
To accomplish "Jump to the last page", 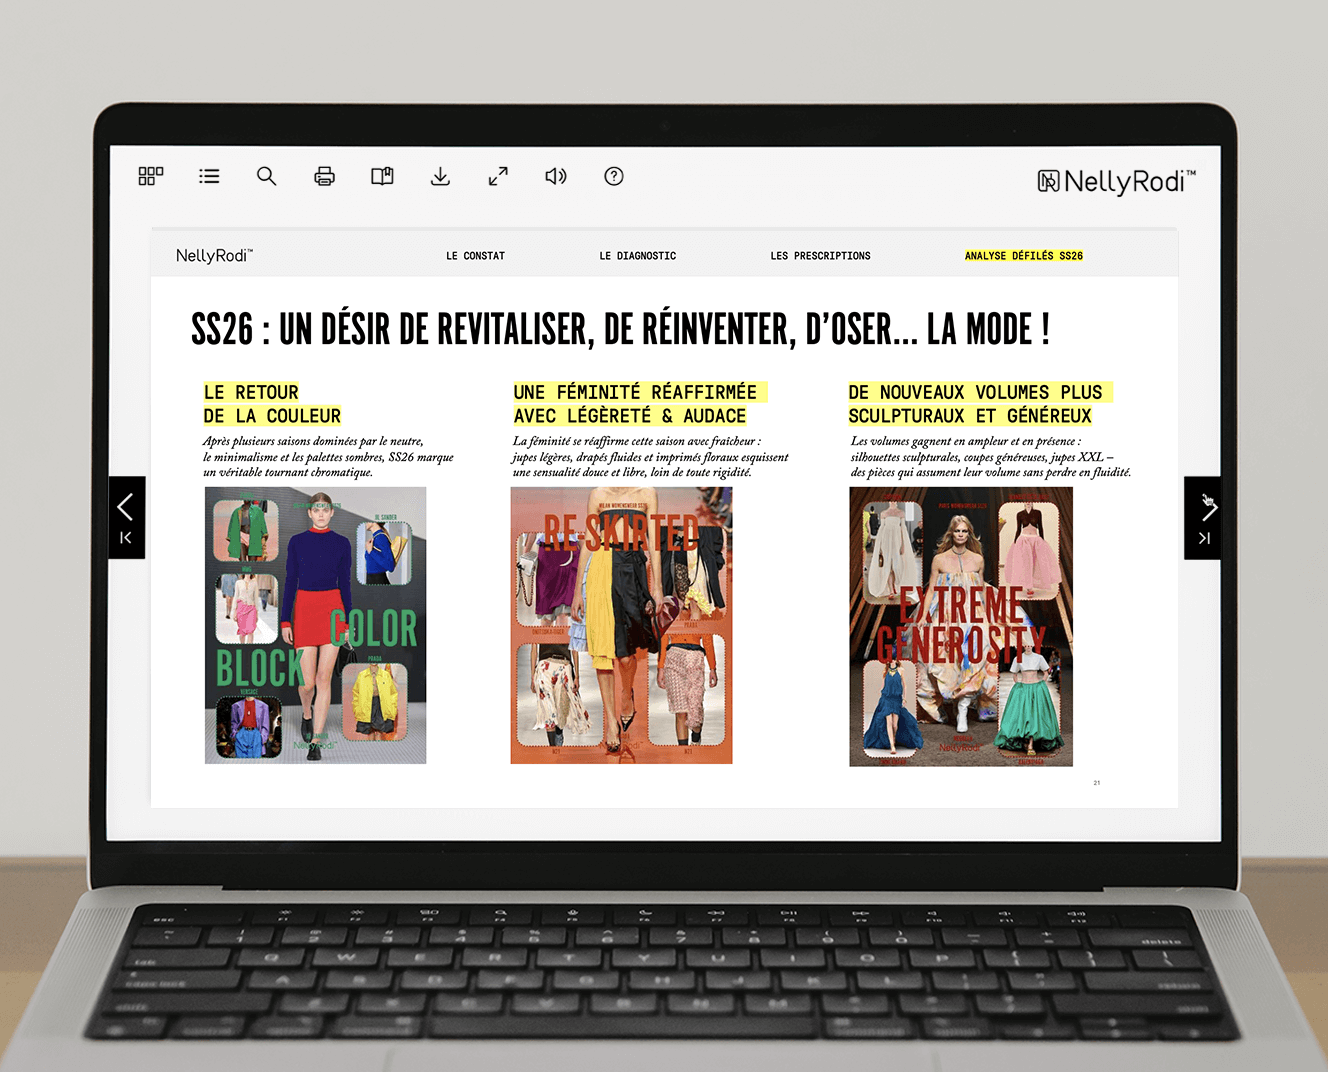I will [1204, 539].
